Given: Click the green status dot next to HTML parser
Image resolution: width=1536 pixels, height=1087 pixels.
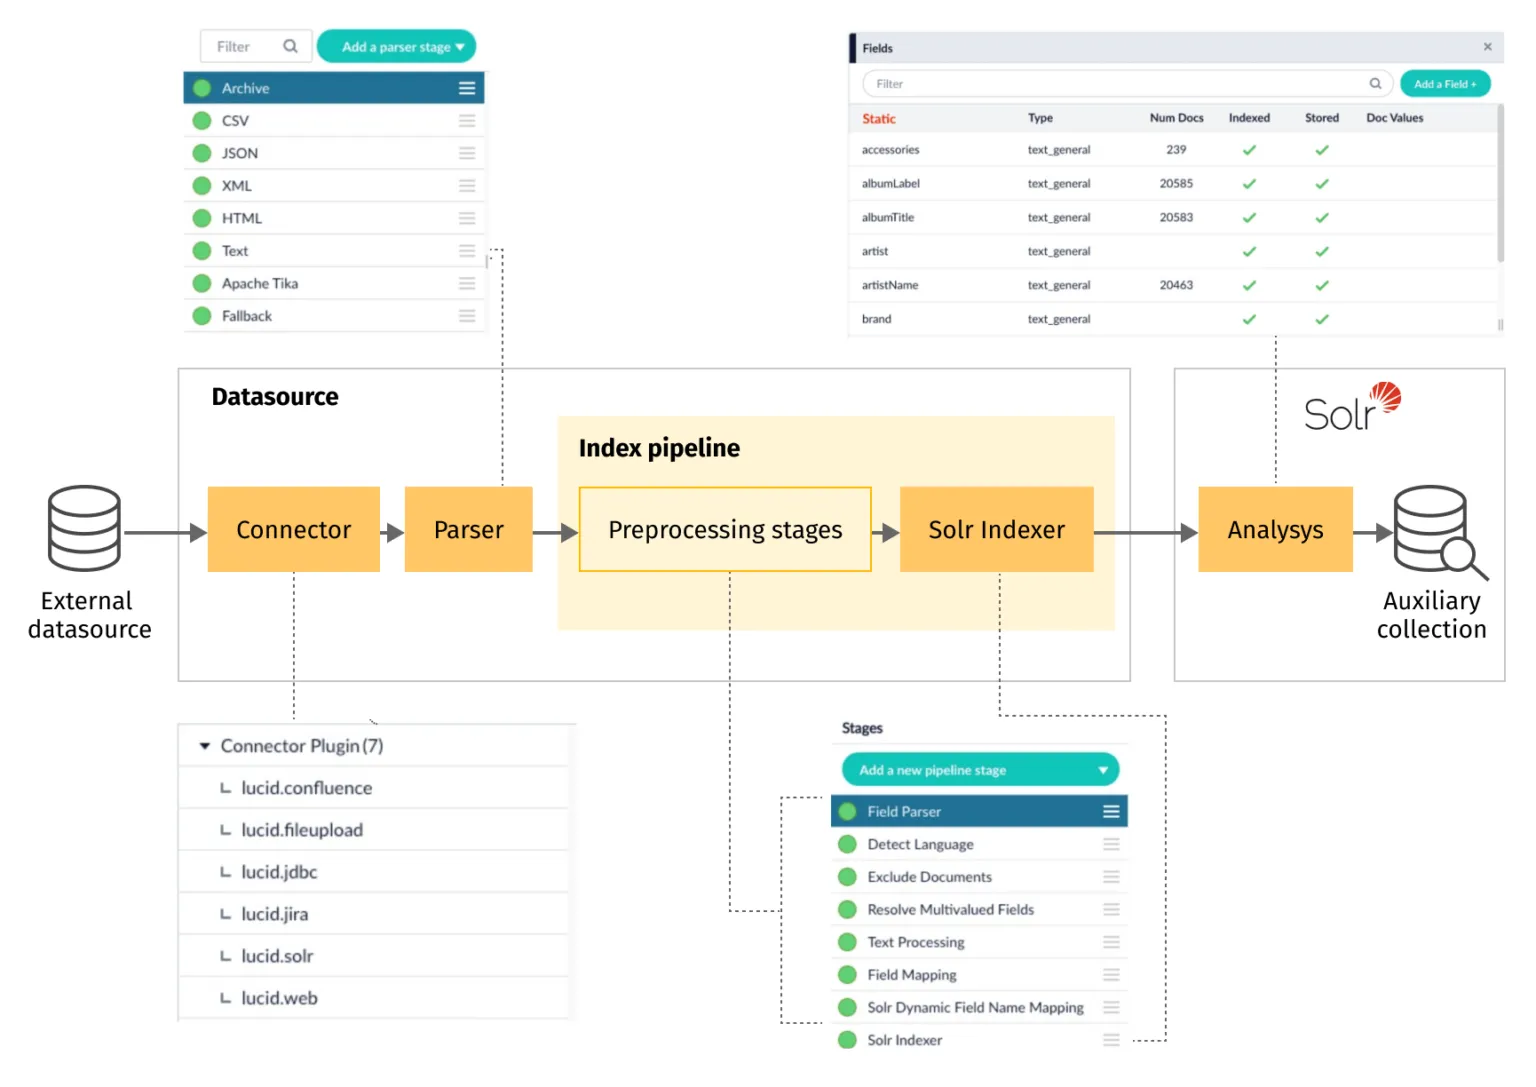Looking at the screenshot, I should (201, 217).
